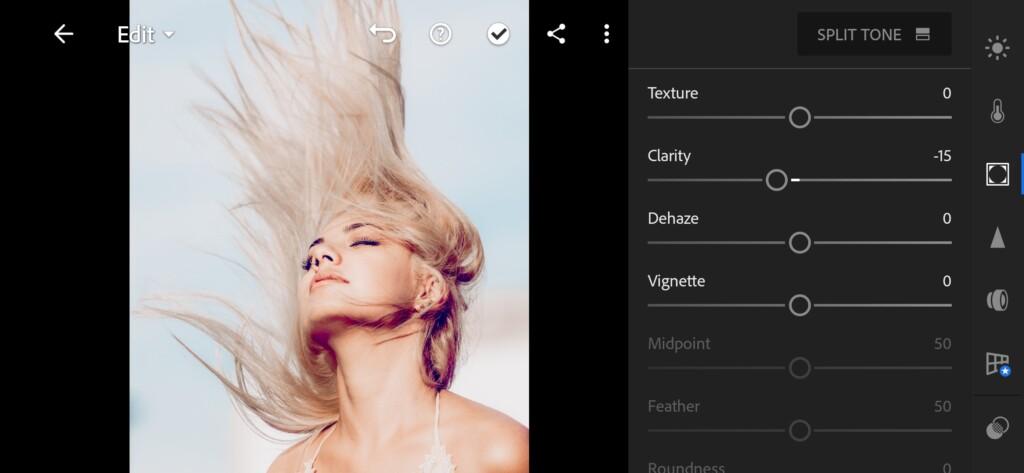Open the Optics lens icon
The image size is (1024, 473).
[x=997, y=301]
